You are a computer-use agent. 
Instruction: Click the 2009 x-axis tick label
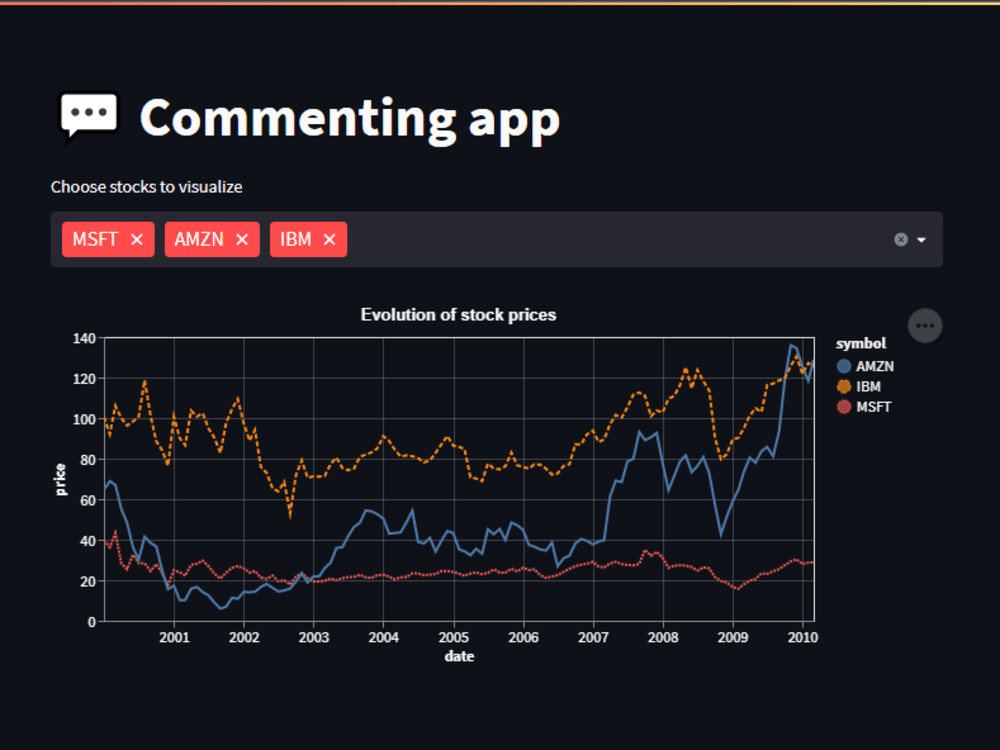coord(733,637)
